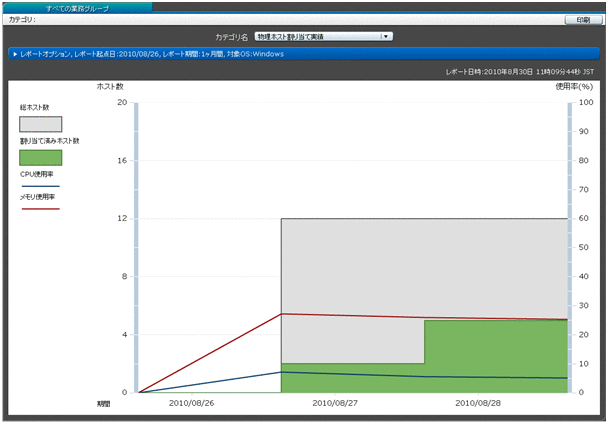609x425 pixels.
Task: Expand the レポートオプション bar triangle
Action: [15, 53]
